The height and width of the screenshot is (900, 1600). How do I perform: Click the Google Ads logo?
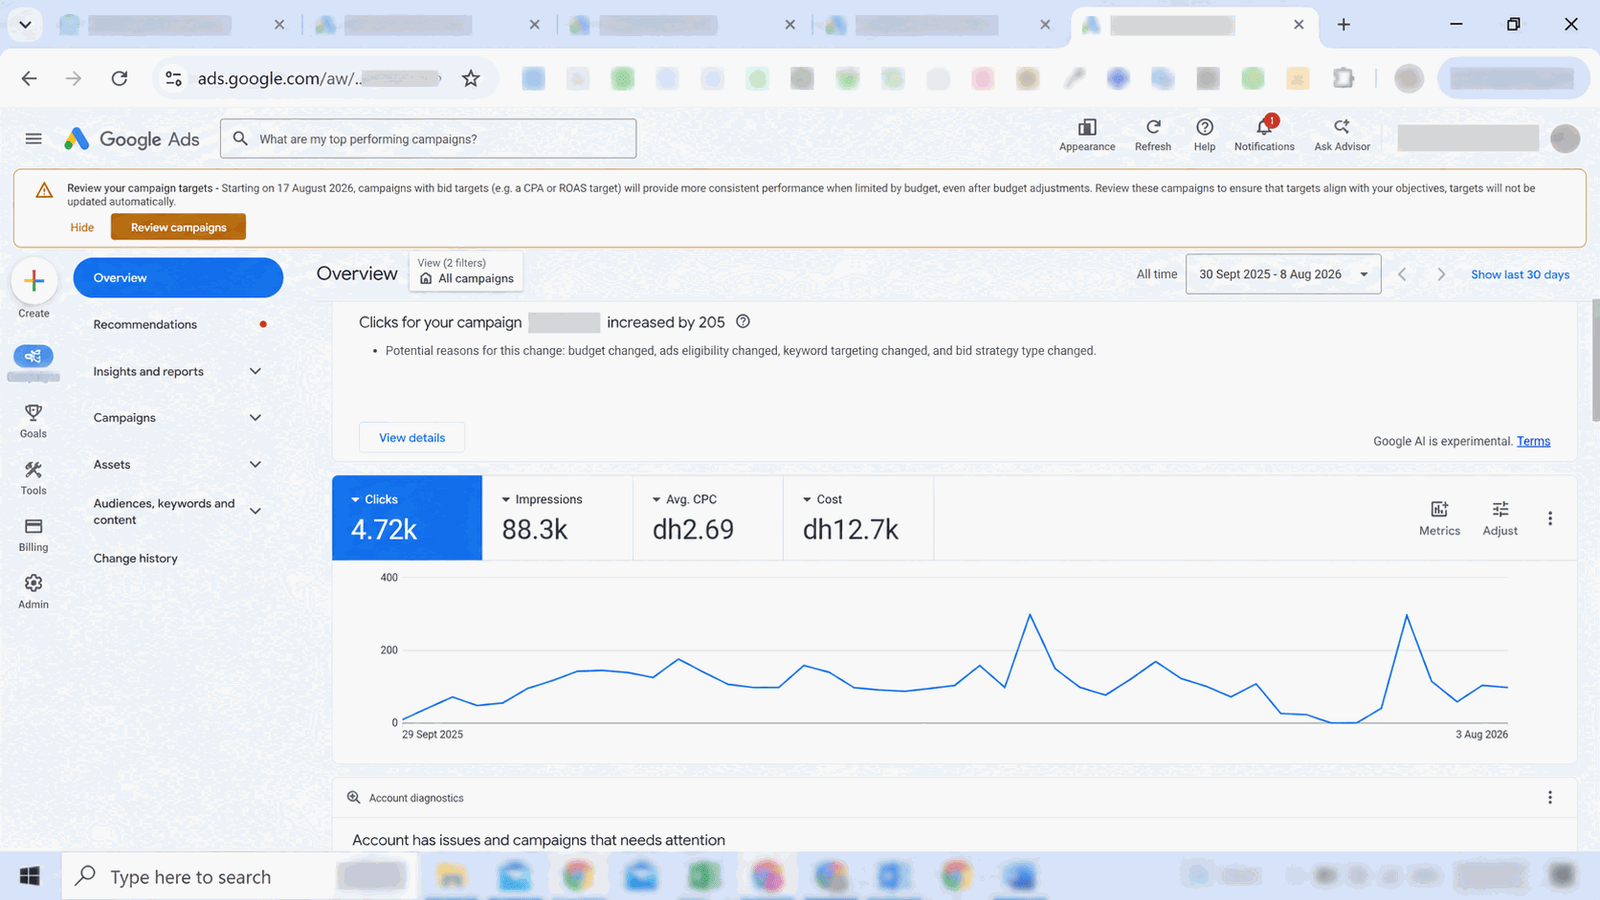(x=132, y=139)
